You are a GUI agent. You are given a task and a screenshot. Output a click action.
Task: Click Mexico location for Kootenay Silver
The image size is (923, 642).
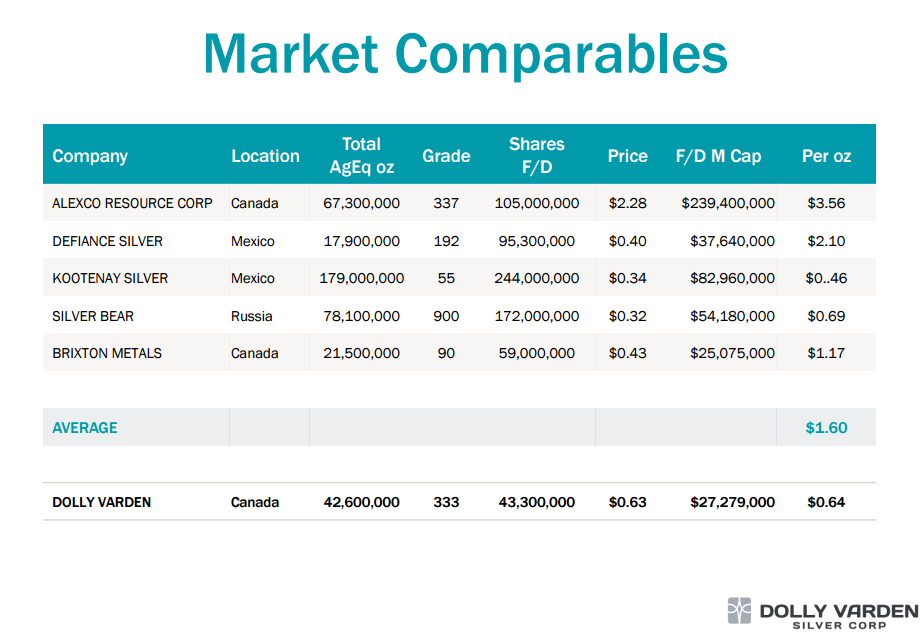click(x=253, y=278)
